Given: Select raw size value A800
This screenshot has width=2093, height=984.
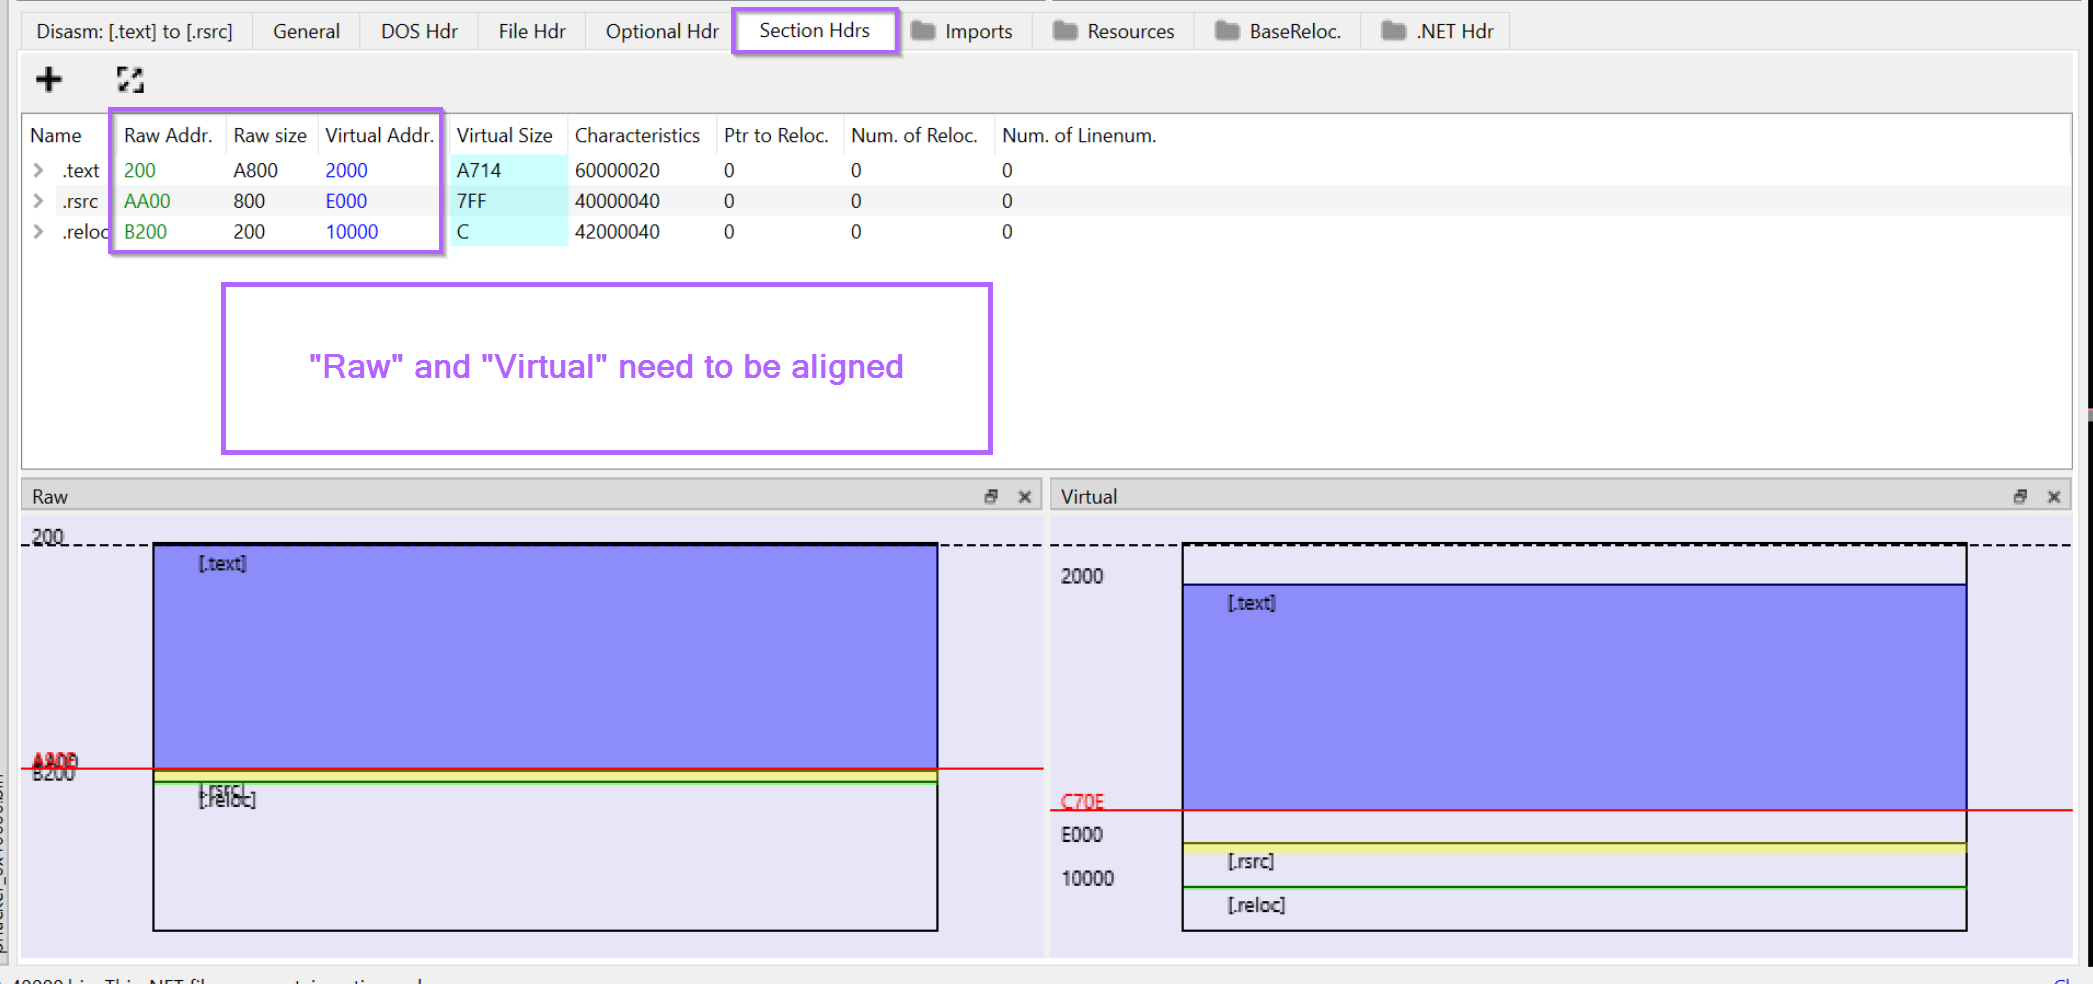Looking at the screenshot, I should tap(256, 170).
